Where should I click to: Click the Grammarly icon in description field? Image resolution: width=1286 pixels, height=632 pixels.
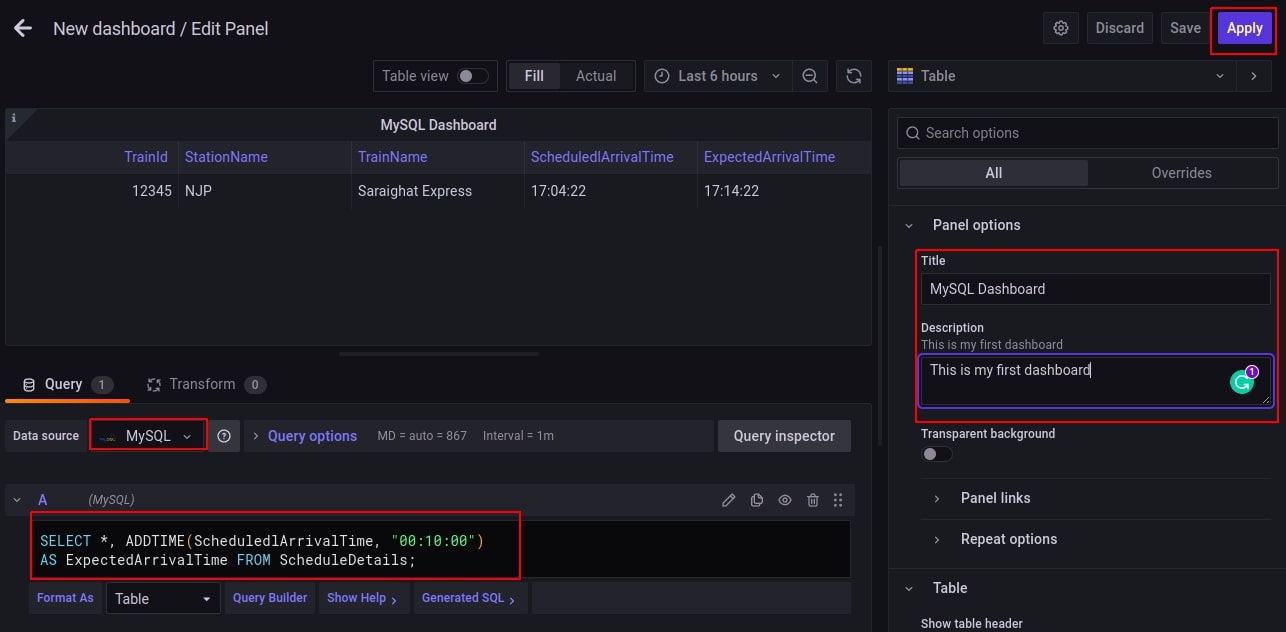pos(1243,380)
